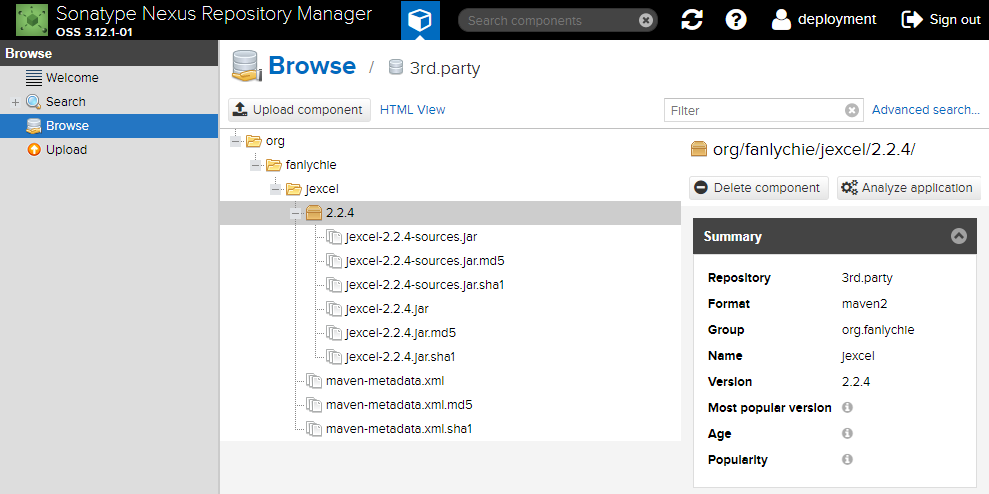
Task: Refresh the current view
Action: 692,20
